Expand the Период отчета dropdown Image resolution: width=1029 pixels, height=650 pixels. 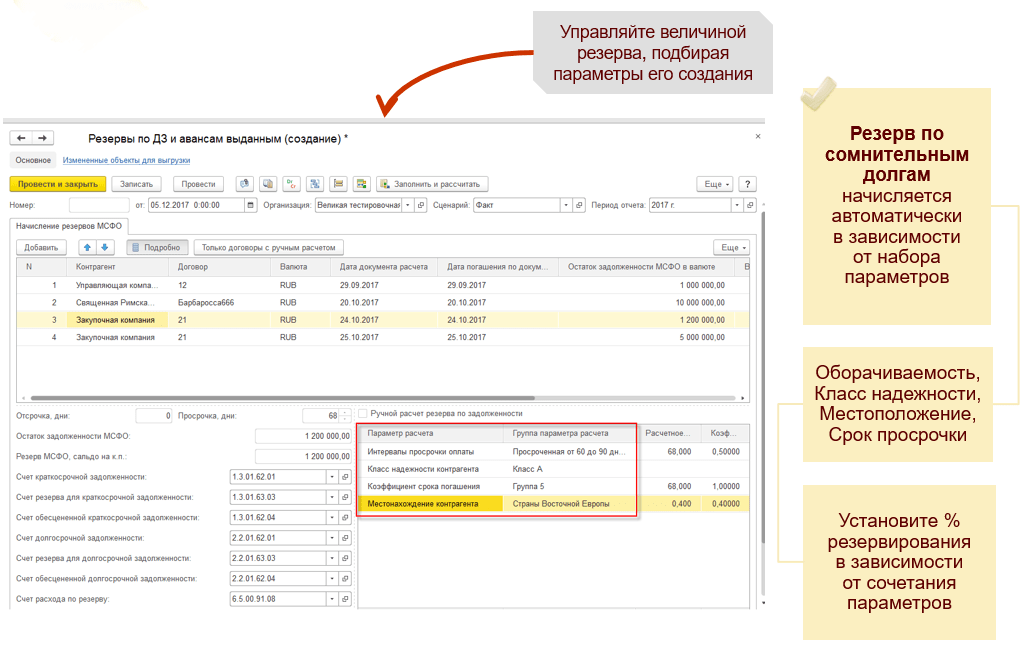click(x=735, y=205)
